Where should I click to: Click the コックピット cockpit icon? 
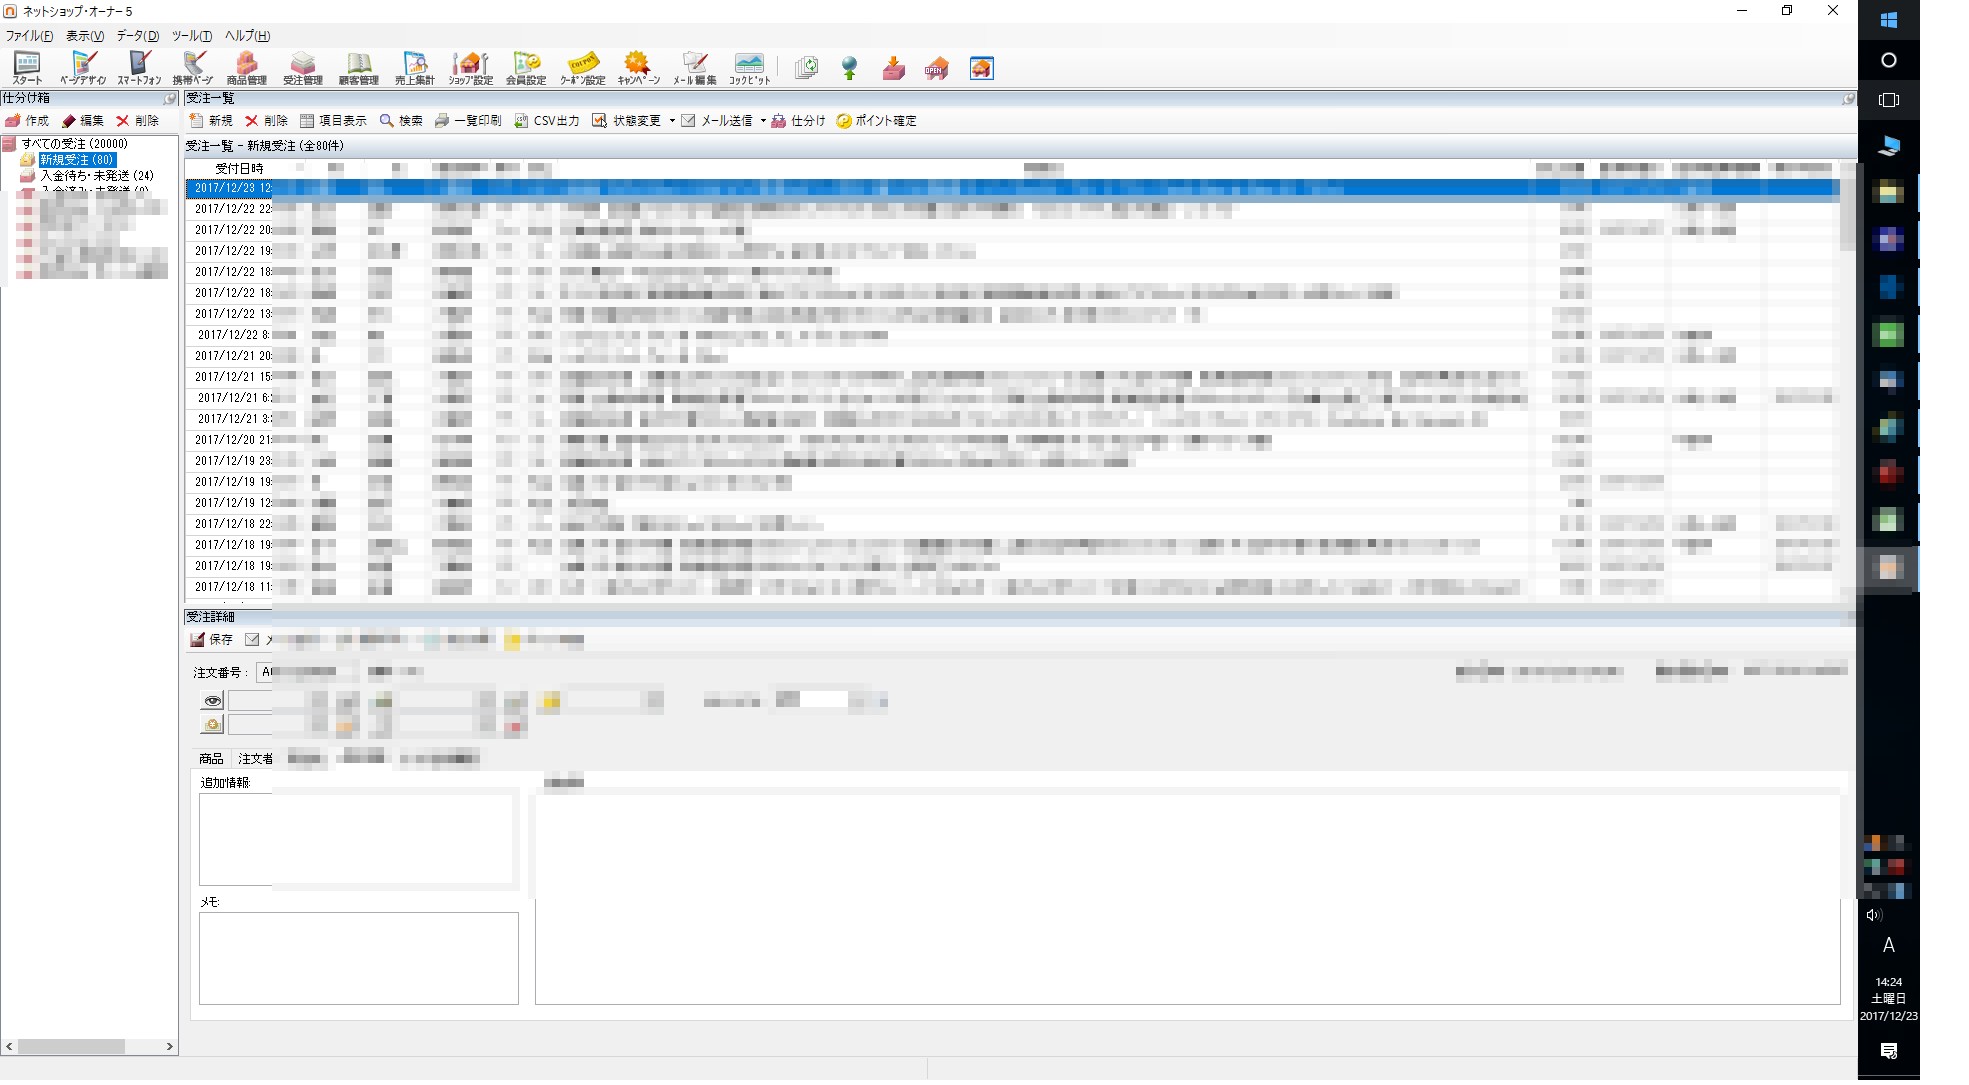(749, 68)
